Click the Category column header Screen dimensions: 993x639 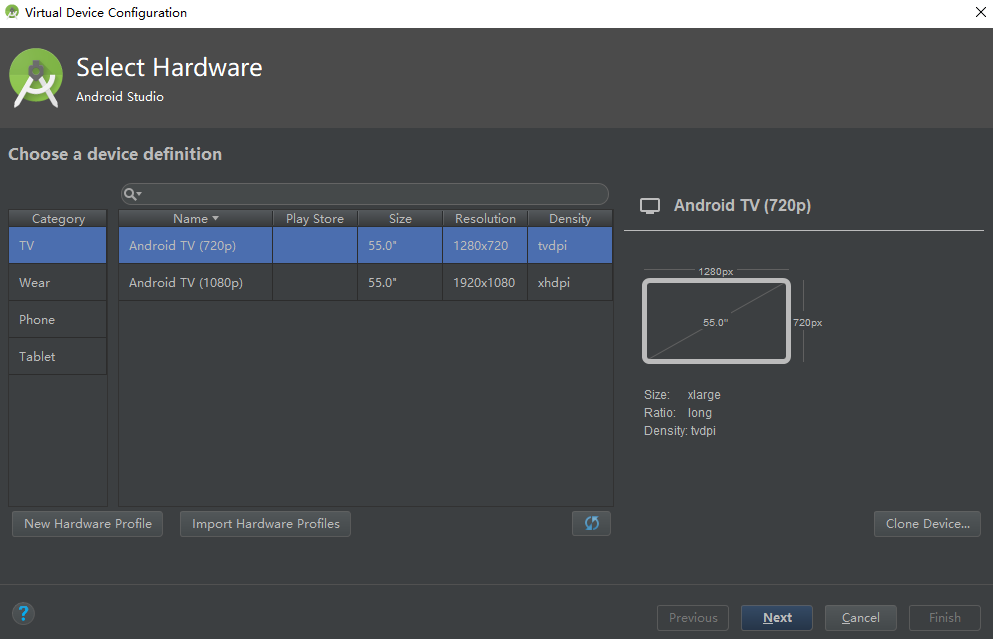[58, 218]
